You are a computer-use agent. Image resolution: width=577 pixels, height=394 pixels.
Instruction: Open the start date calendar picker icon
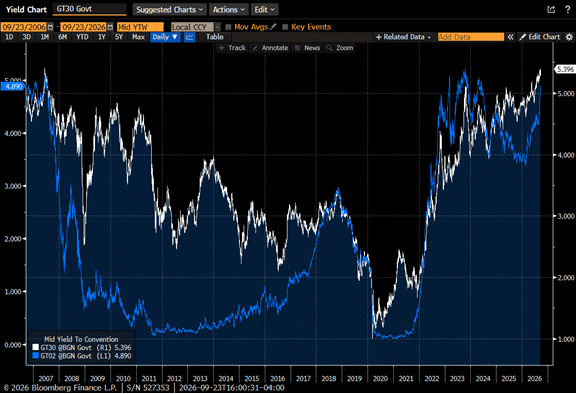[x=50, y=27]
